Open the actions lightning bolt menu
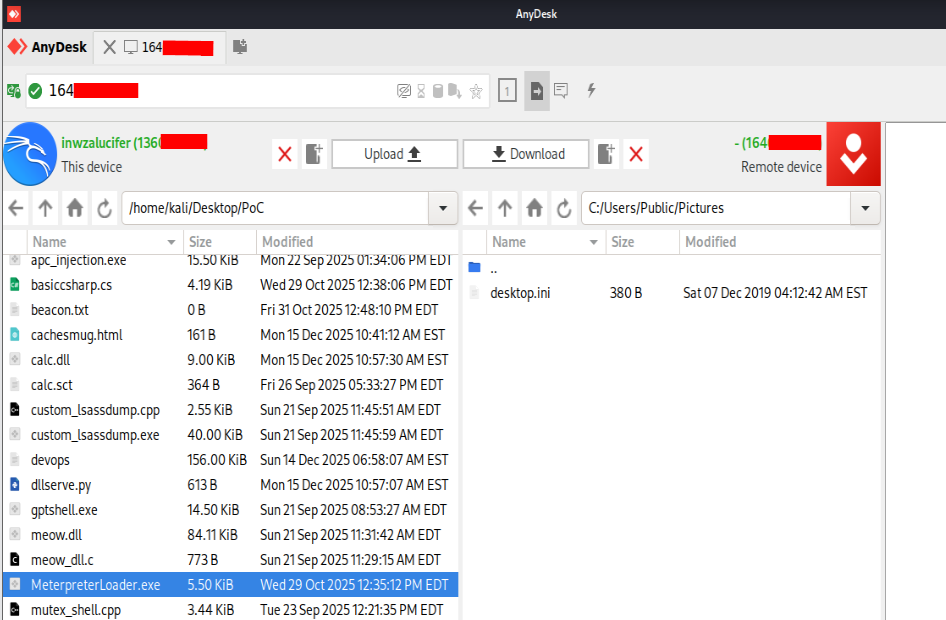The width and height of the screenshot is (946, 620). click(591, 90)
